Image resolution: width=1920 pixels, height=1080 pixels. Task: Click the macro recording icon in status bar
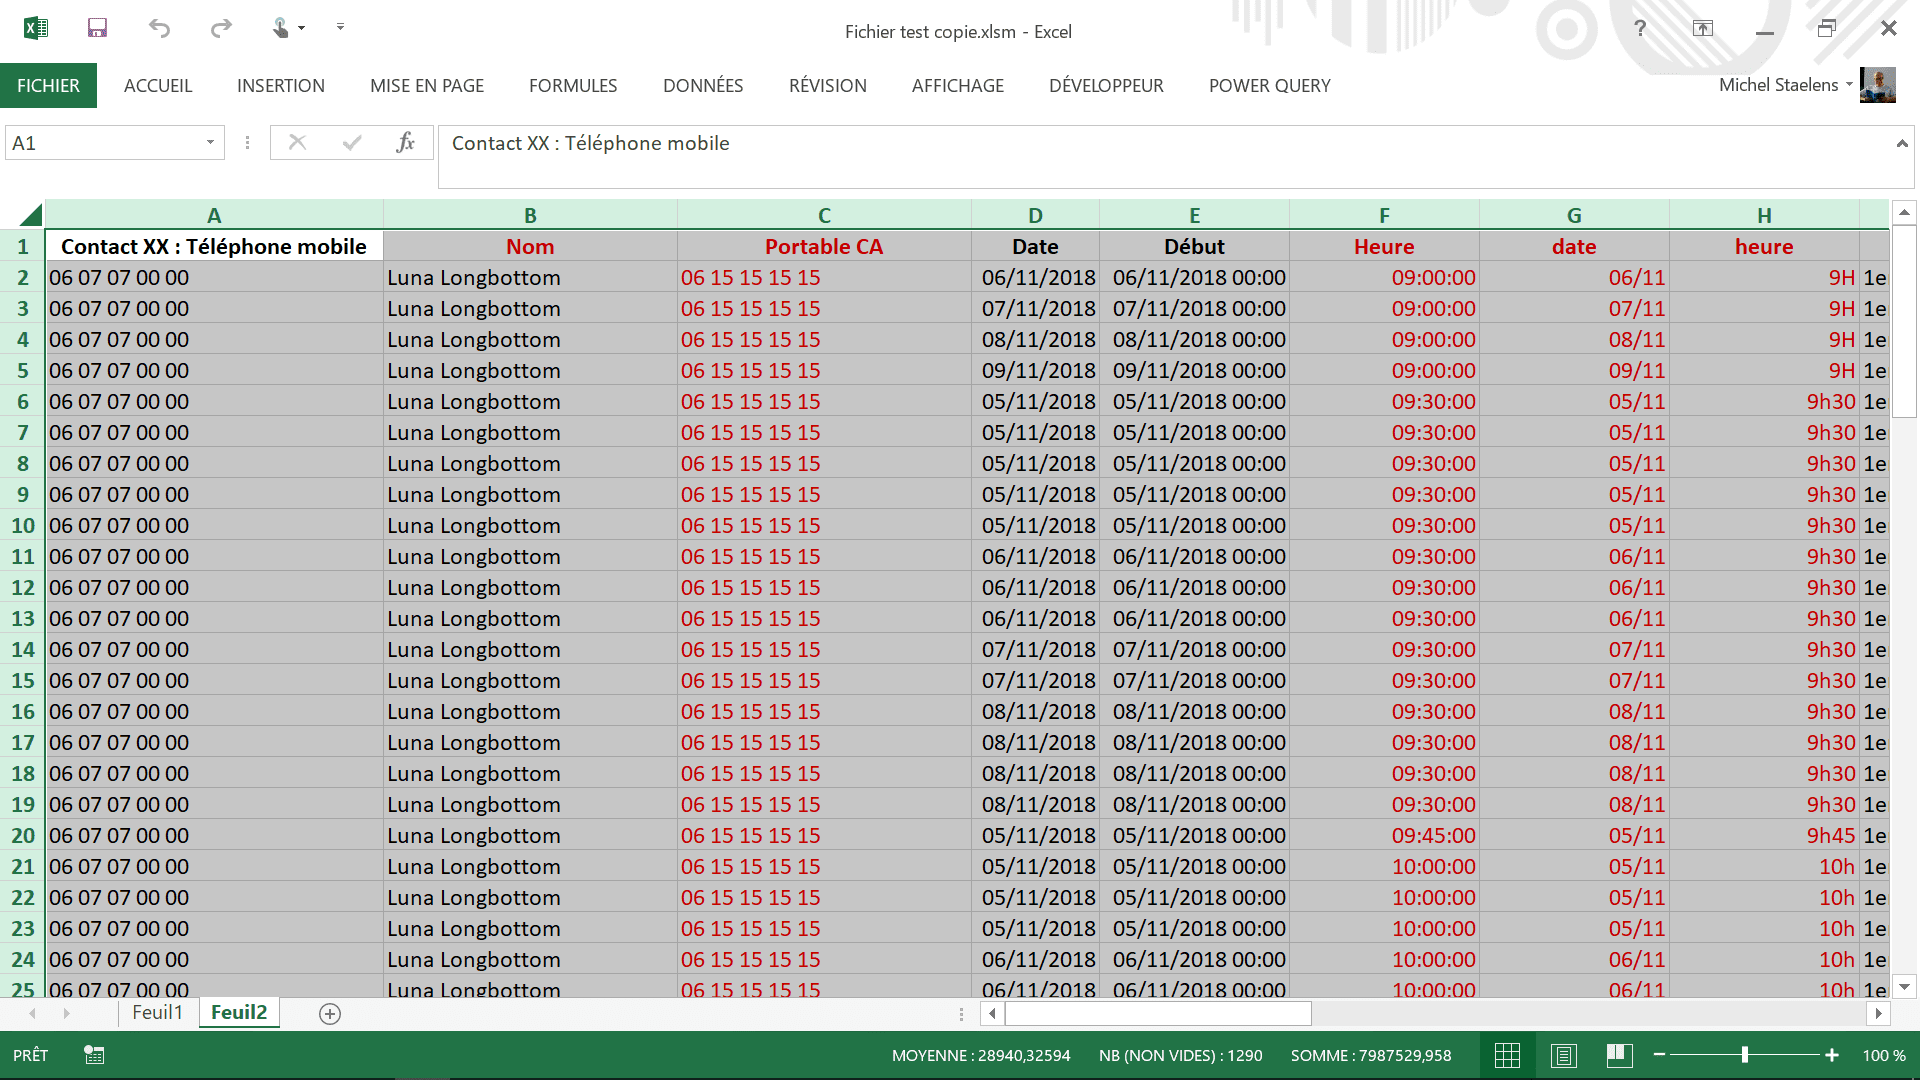coord(94,1055)
